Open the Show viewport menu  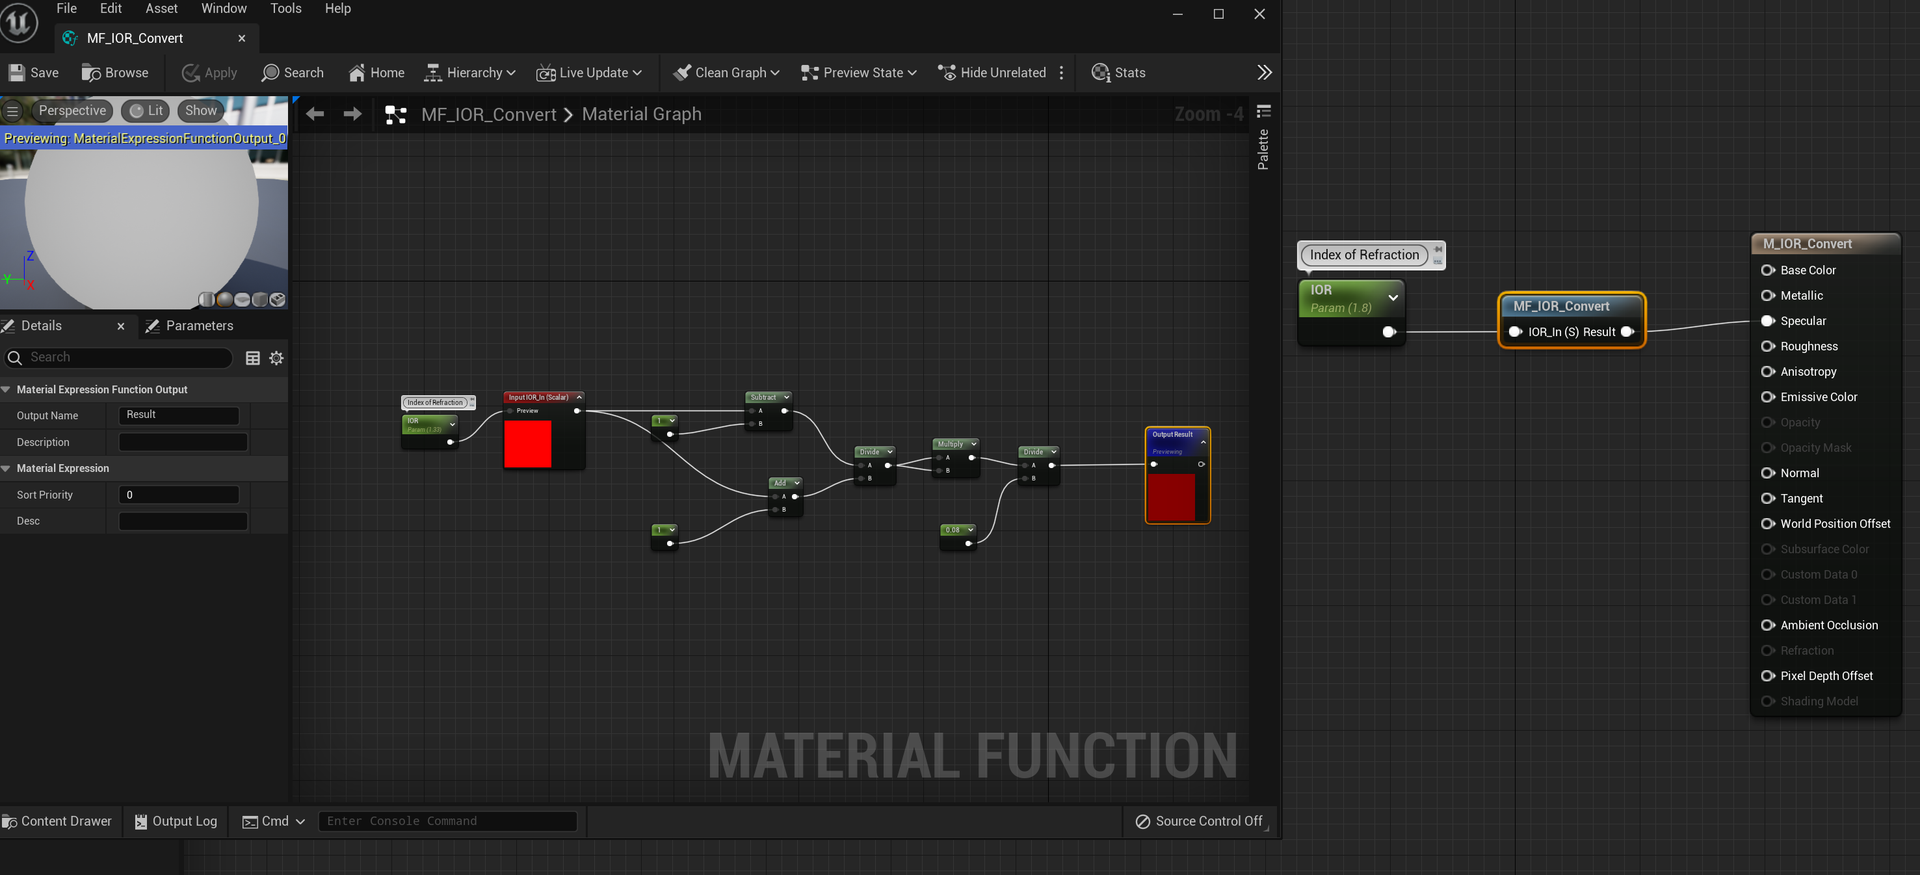pos(200,111)
